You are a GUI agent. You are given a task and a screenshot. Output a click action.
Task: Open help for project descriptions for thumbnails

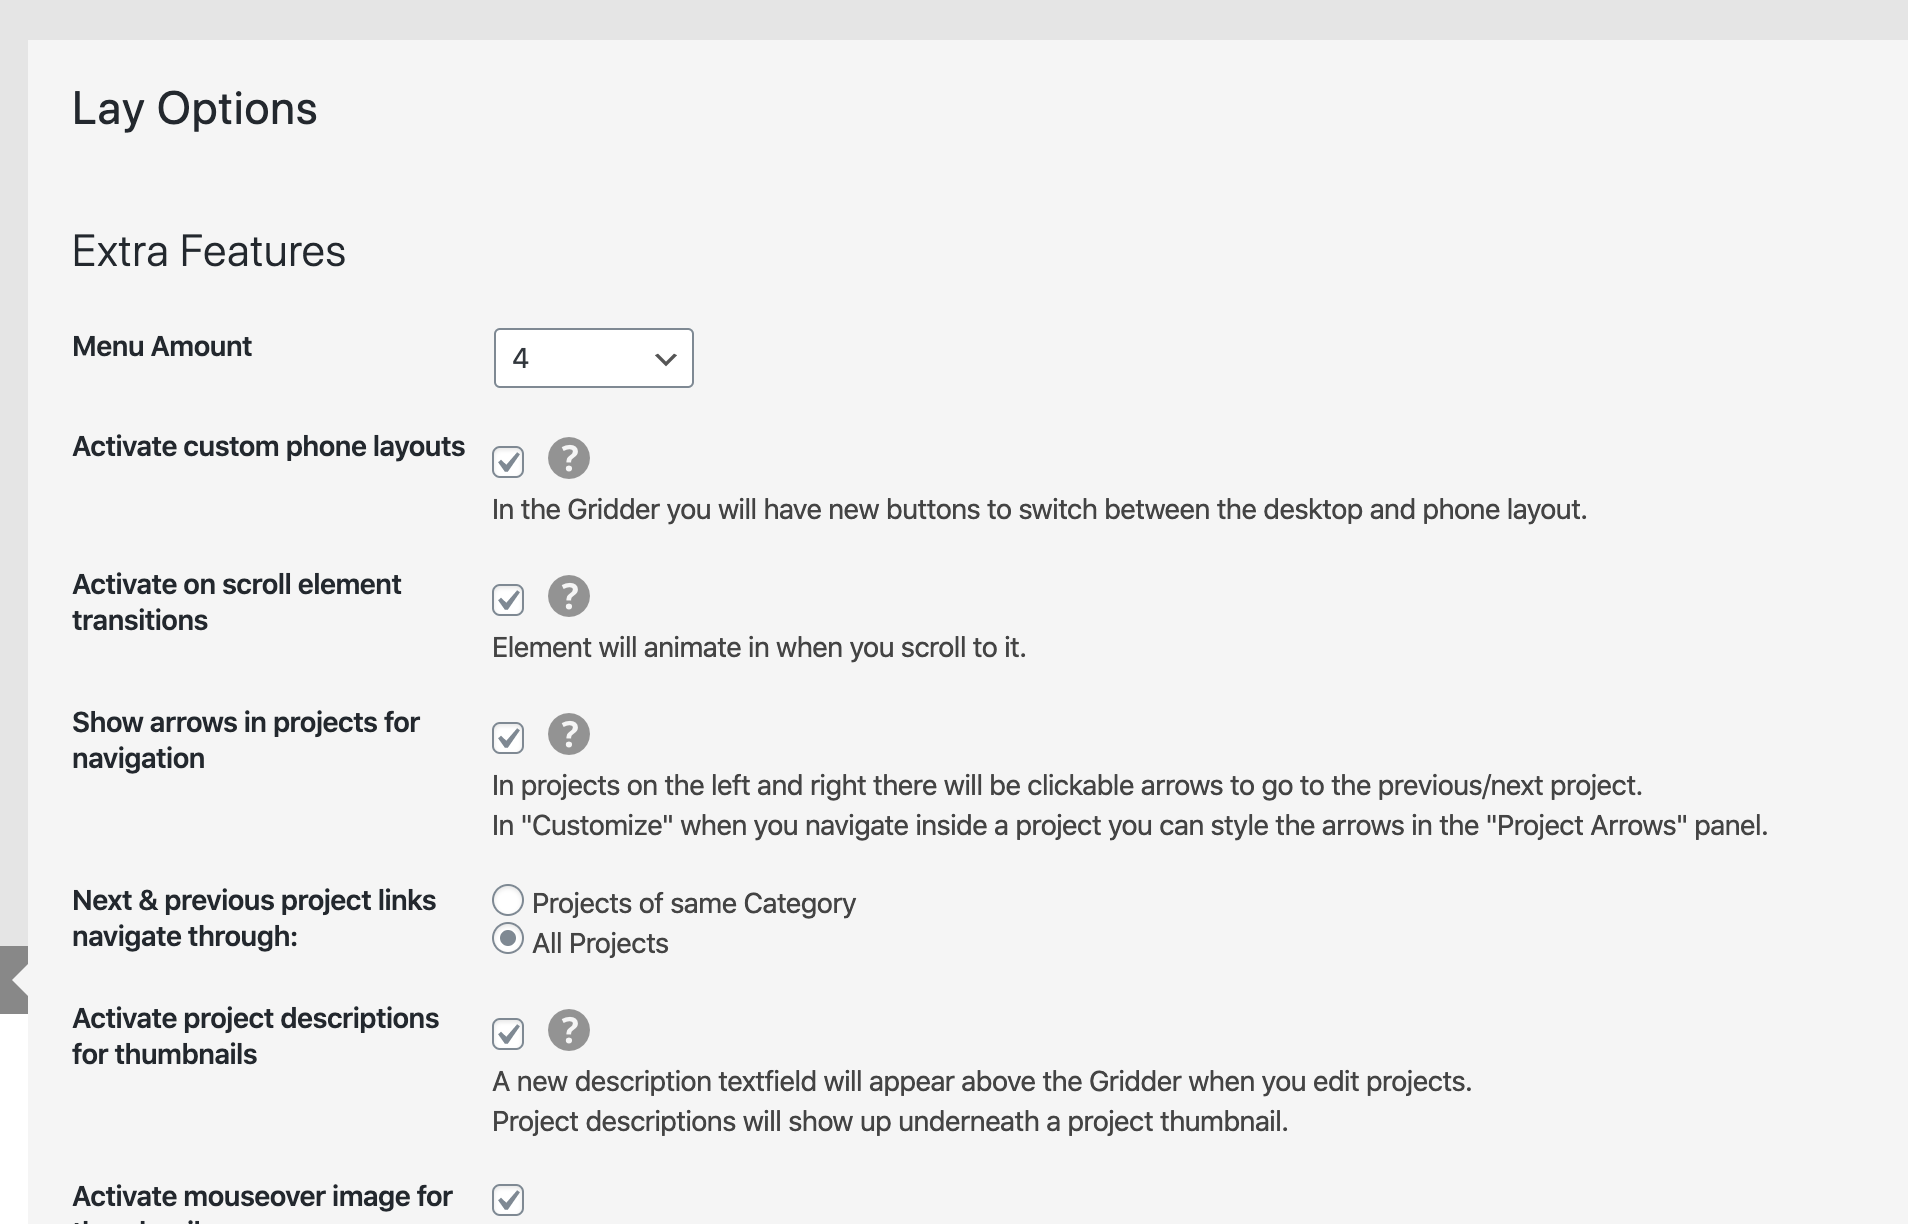click(568, 1031)
